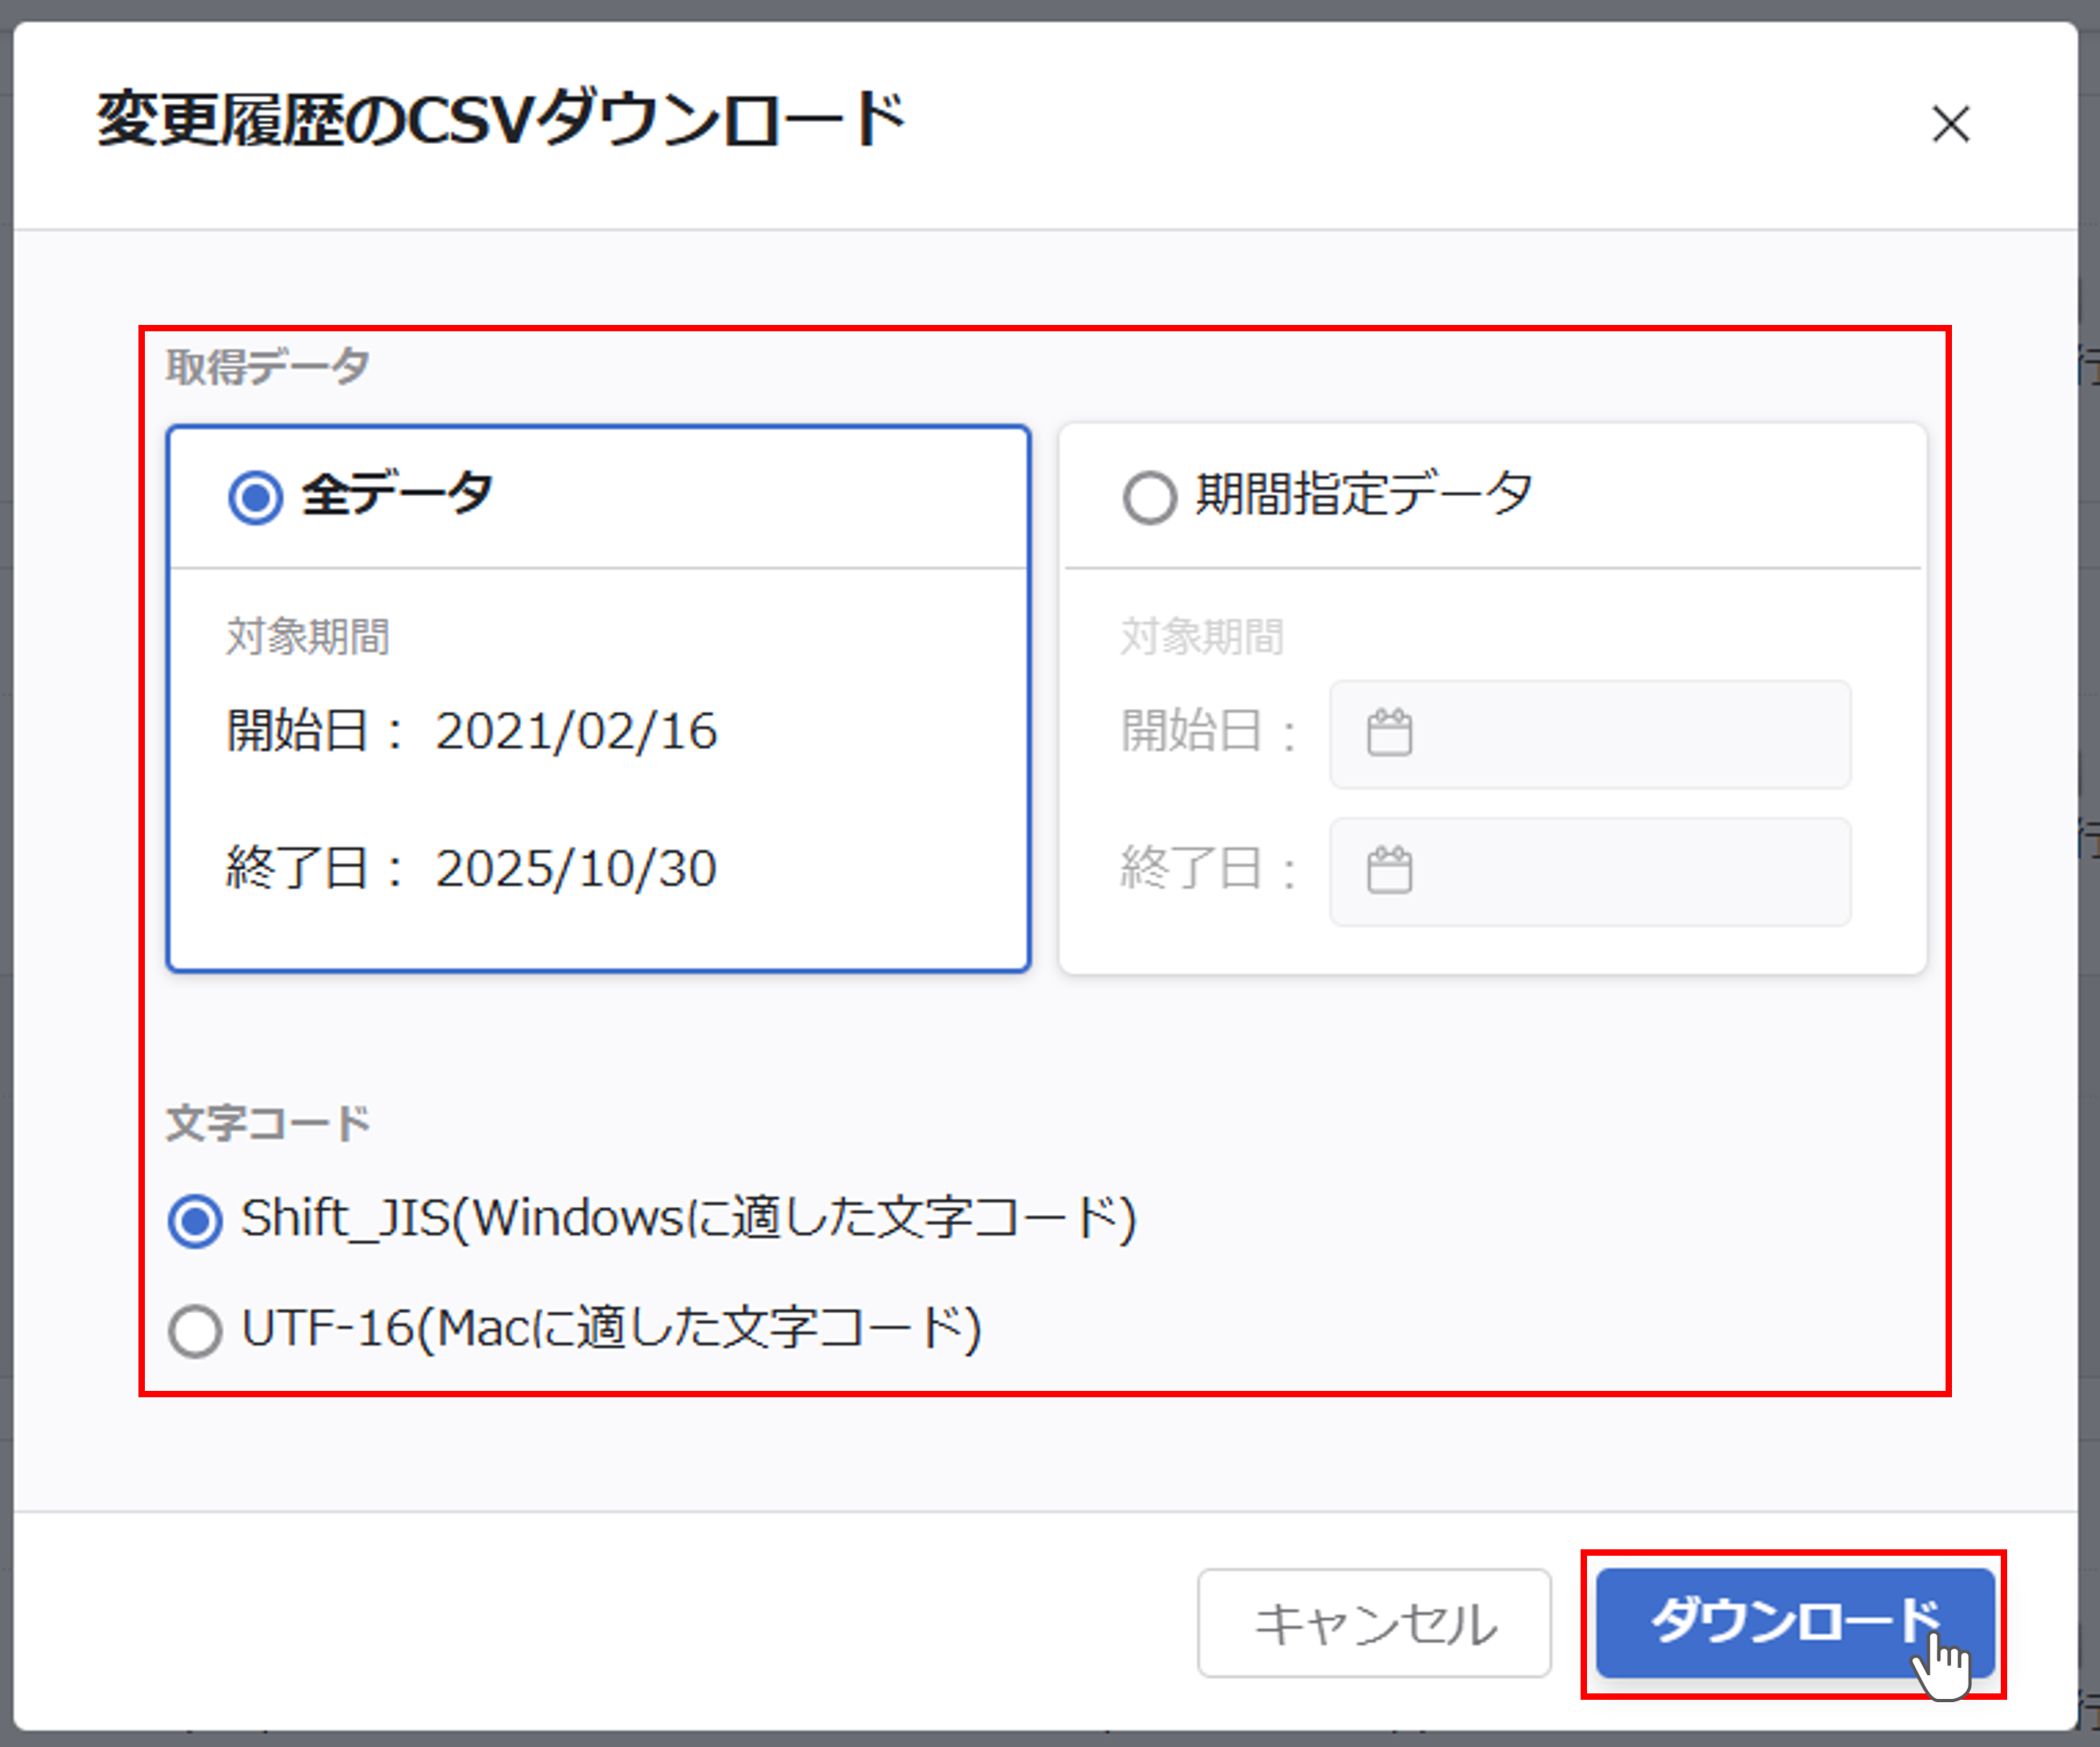2100x1747 pixels.
Task: Click the 取得データ section label
Action: pyautogui.click(x=266, y=366)
